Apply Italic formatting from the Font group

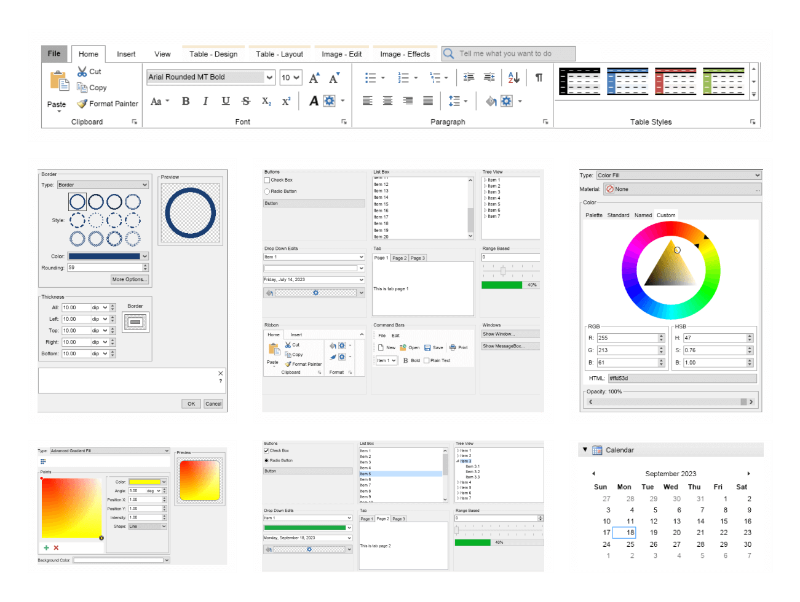[x=205, y=101]
